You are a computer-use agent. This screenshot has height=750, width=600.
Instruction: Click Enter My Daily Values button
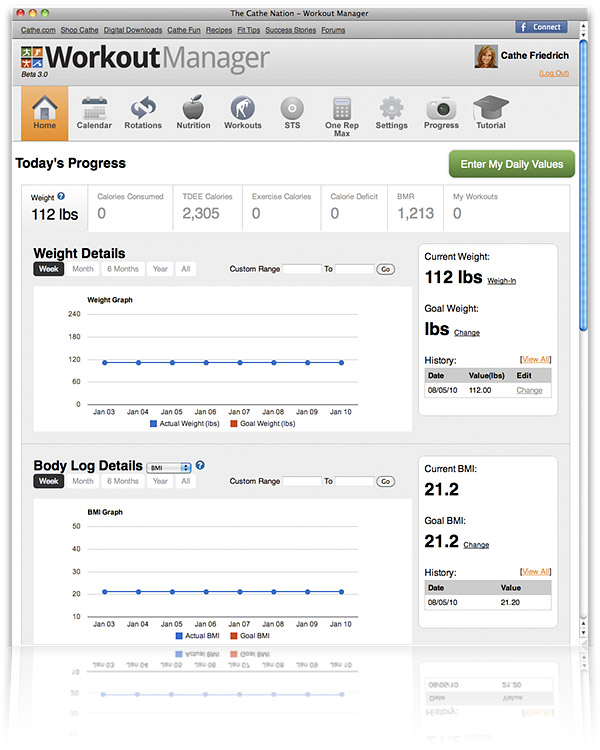coord(511,164)
